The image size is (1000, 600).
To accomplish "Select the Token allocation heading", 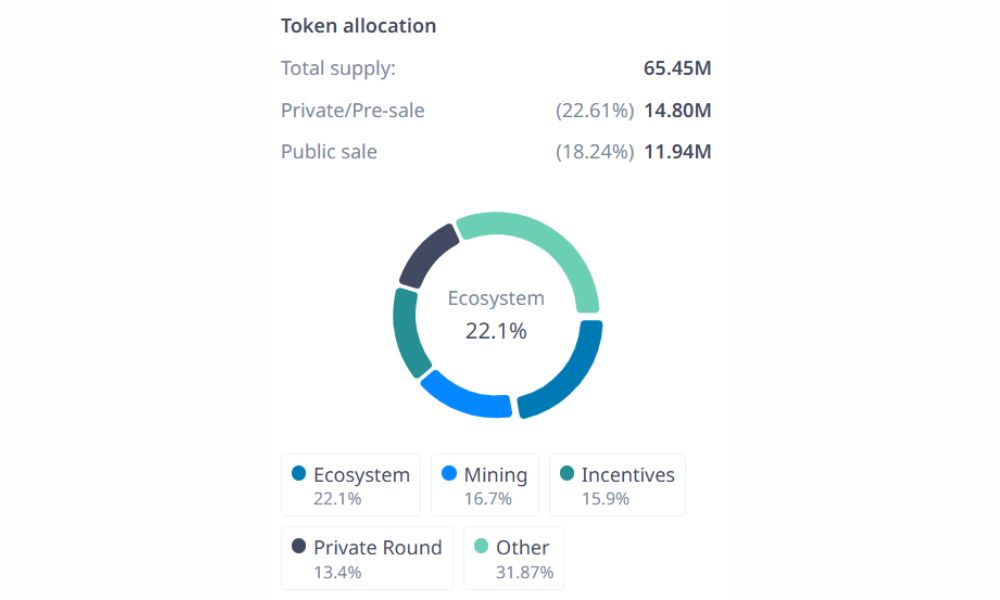I will pos(360,25).
